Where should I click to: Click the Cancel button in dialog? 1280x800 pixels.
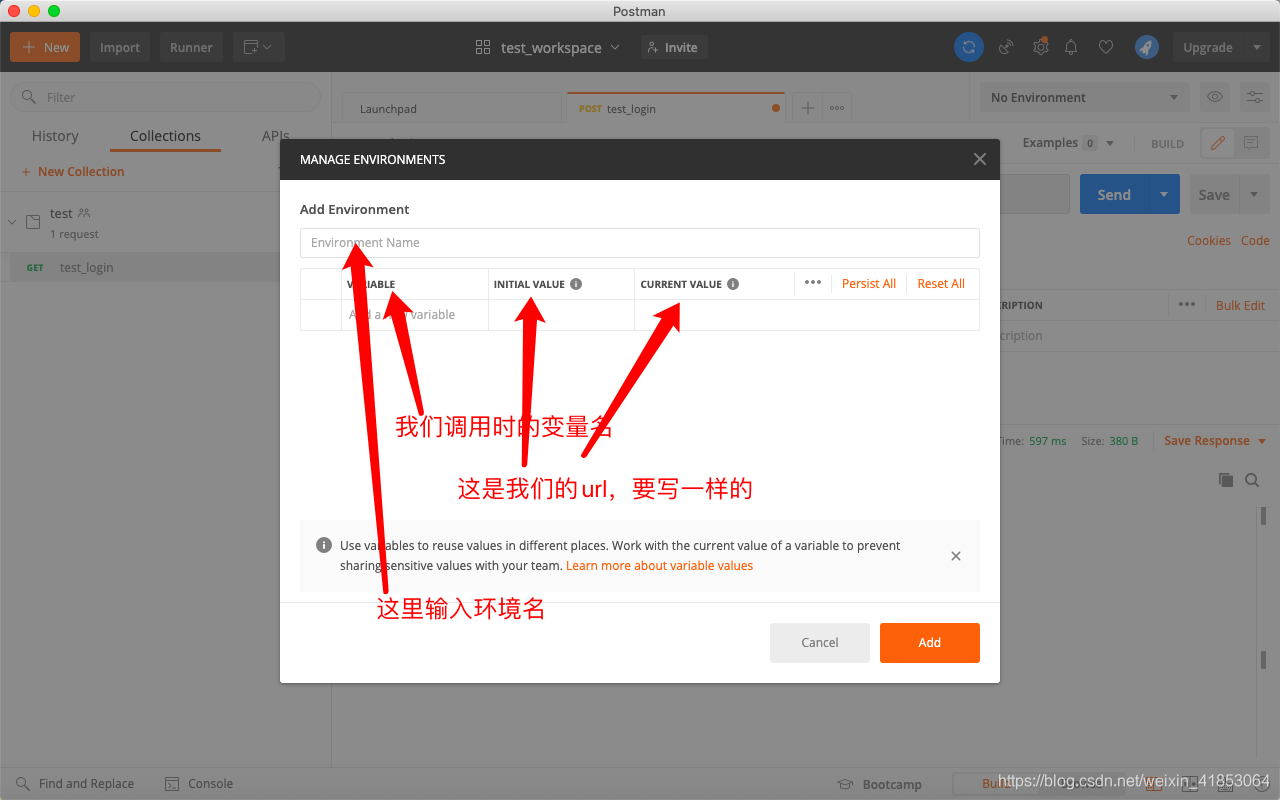[820, 643]
